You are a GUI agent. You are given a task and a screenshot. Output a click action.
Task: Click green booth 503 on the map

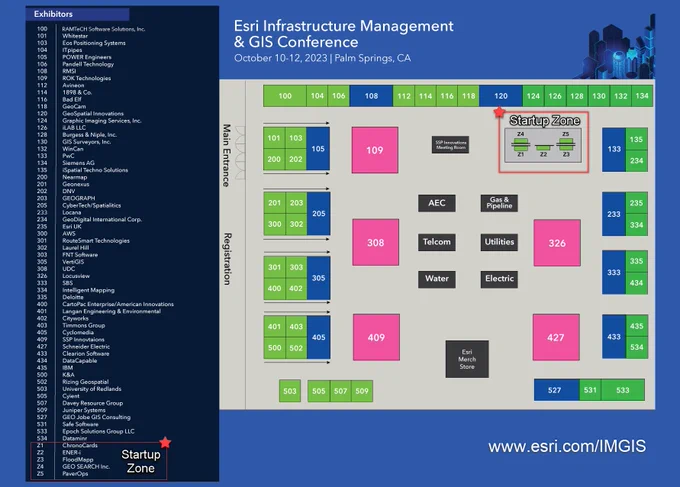(x=290, y=391)
